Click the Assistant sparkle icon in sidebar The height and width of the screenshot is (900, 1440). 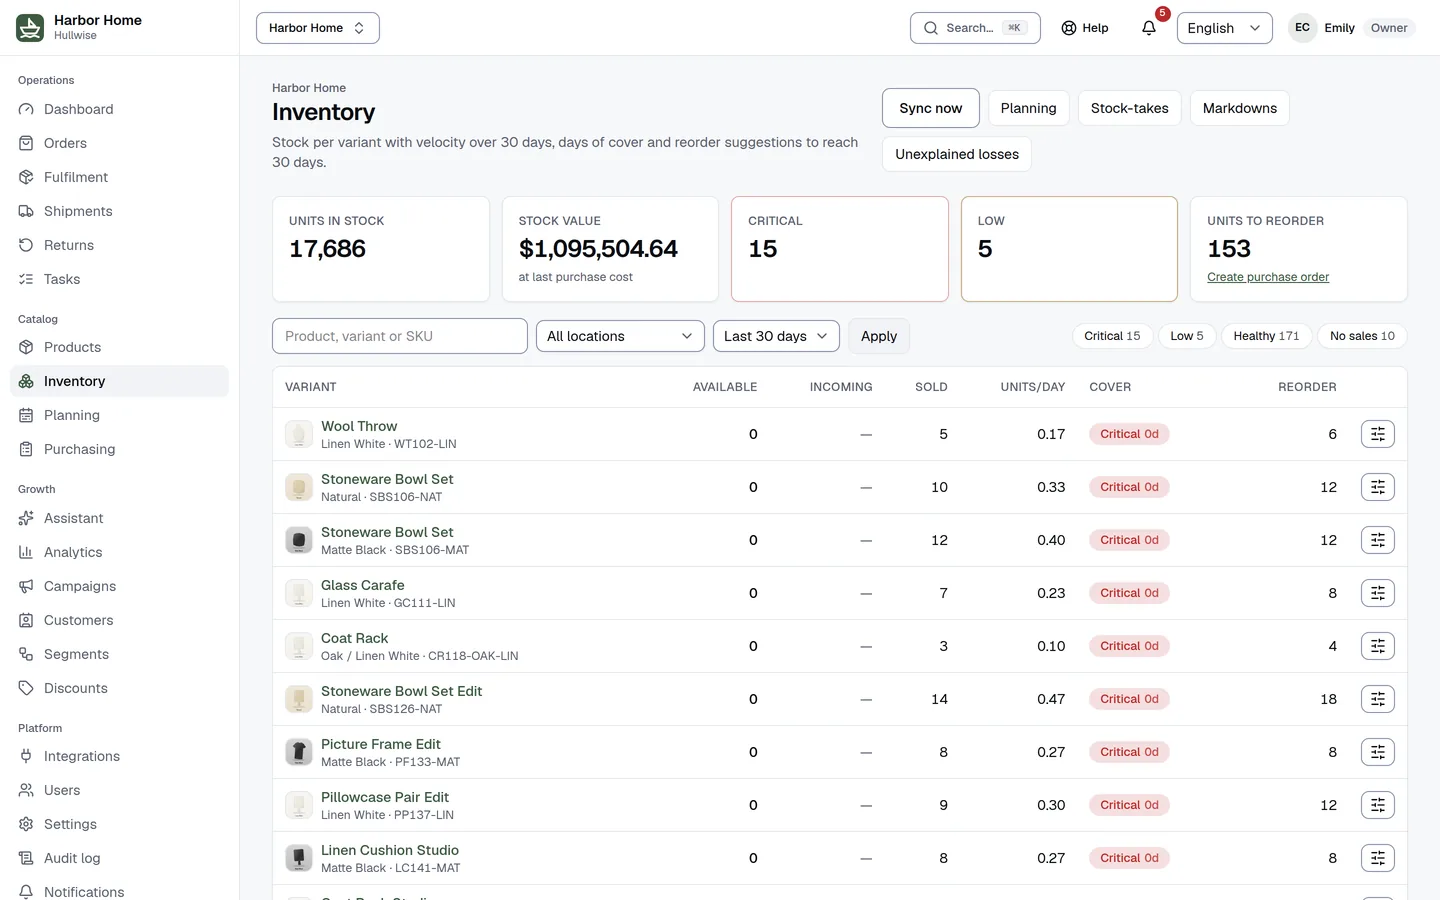(26, 518)
